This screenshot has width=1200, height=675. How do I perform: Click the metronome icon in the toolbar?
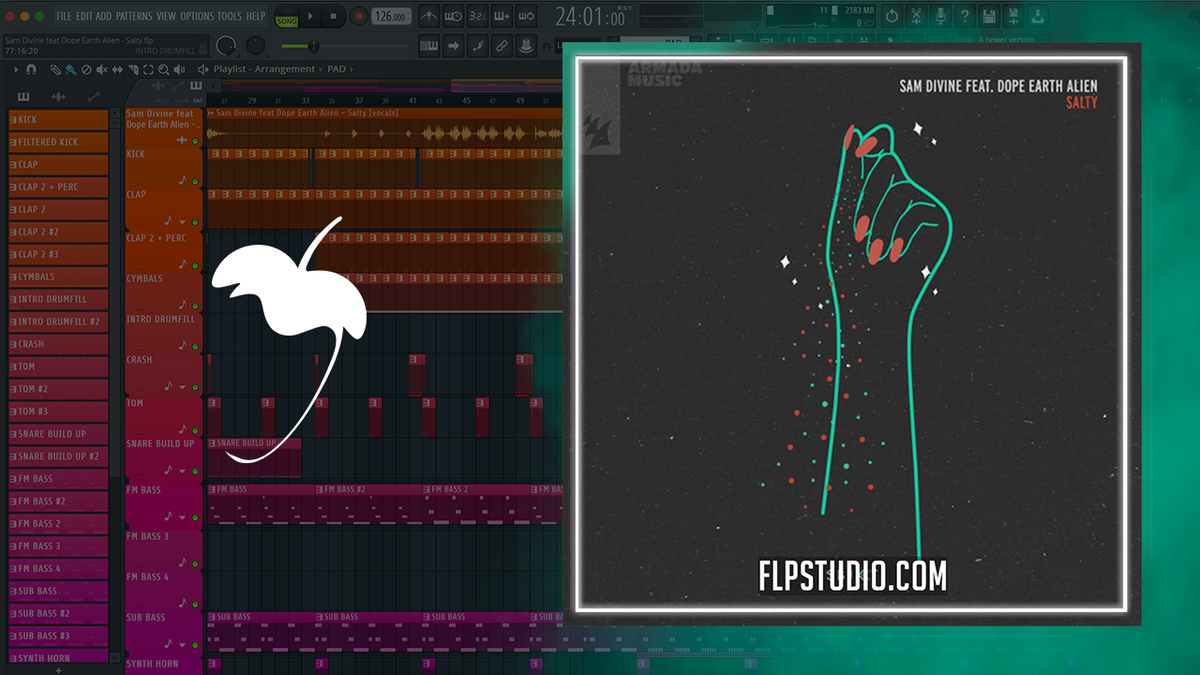coord(428,15)
